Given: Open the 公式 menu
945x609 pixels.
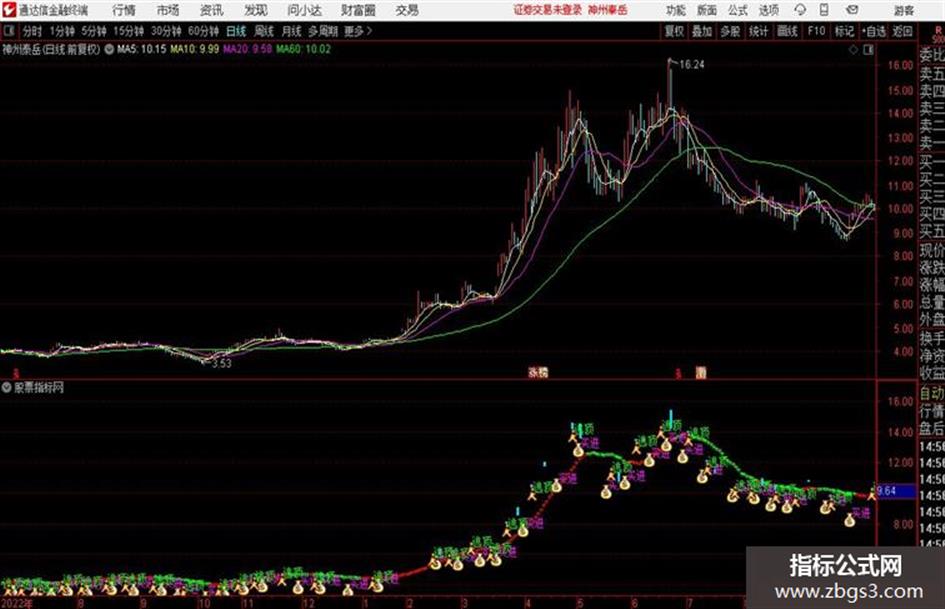Looking at the screenshot, I should click(x=738, y=10).
